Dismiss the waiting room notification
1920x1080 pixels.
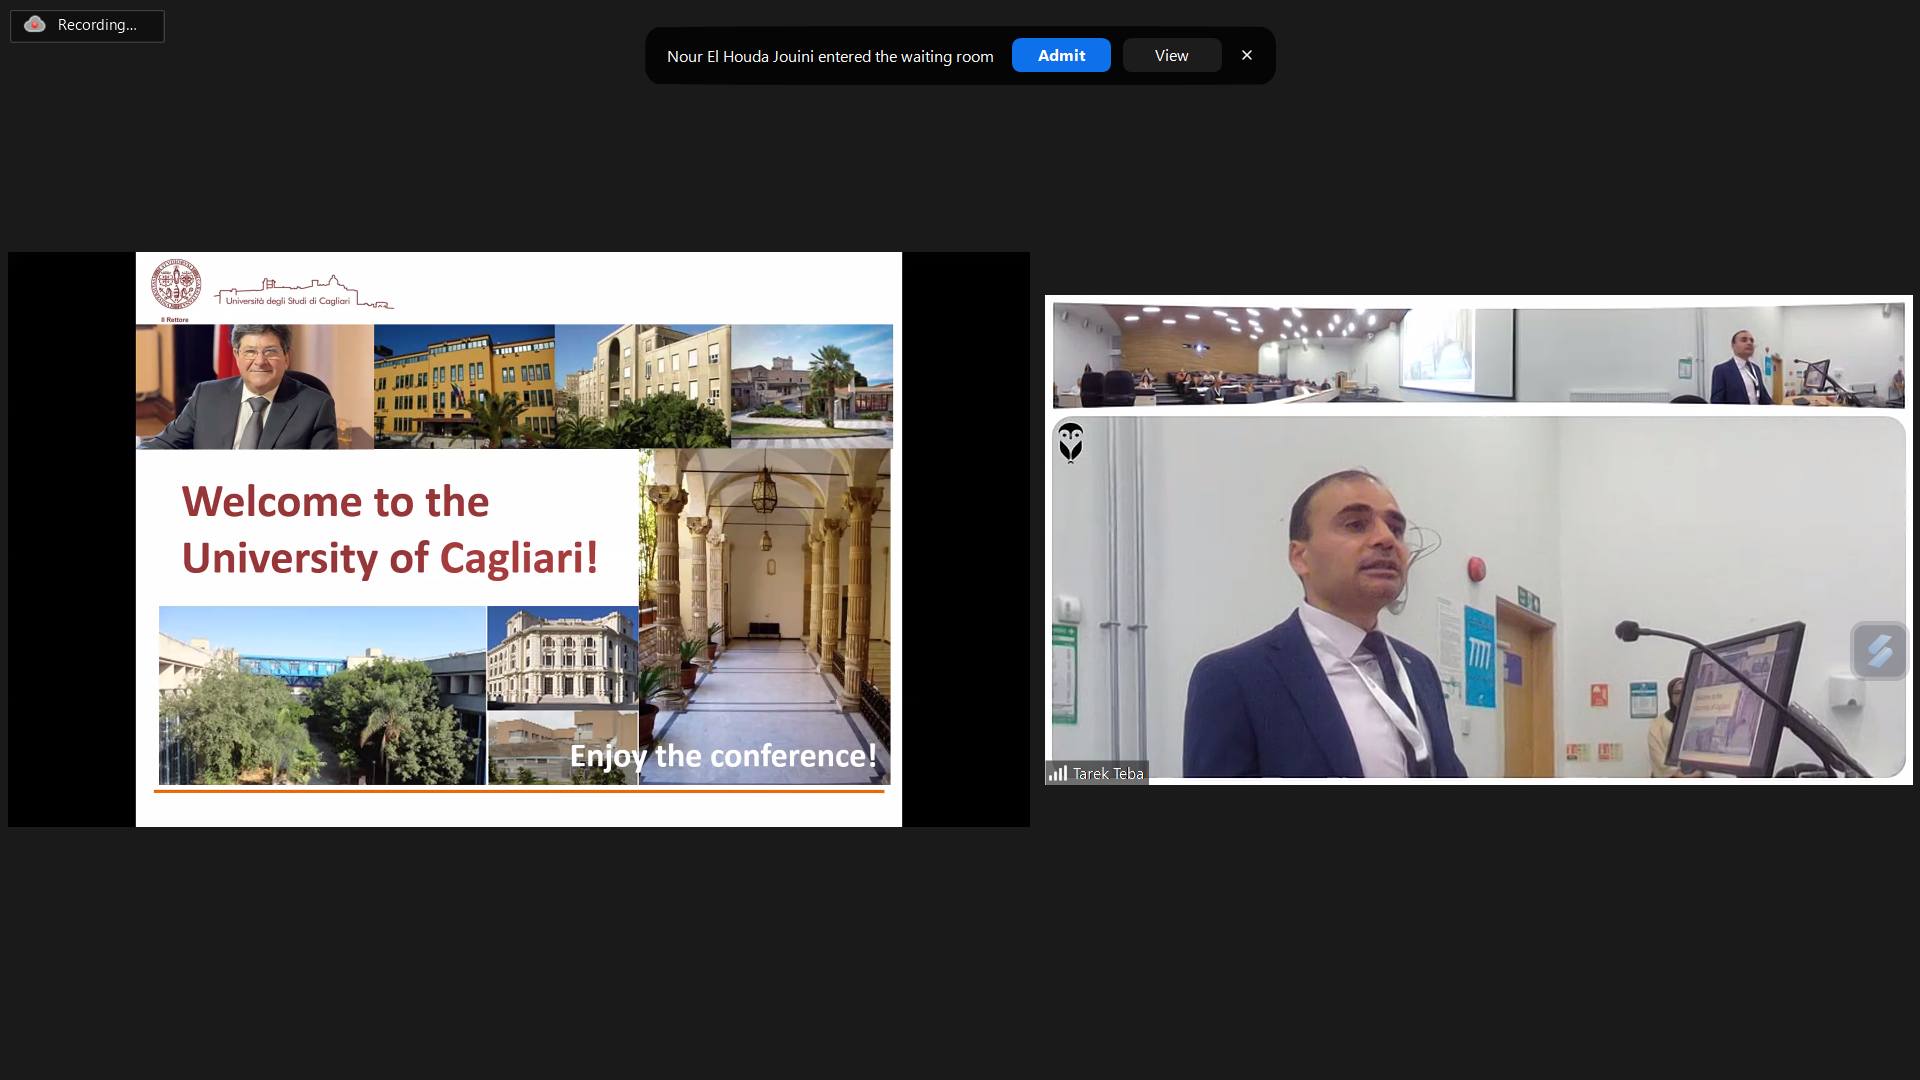tap(1246, 56)
